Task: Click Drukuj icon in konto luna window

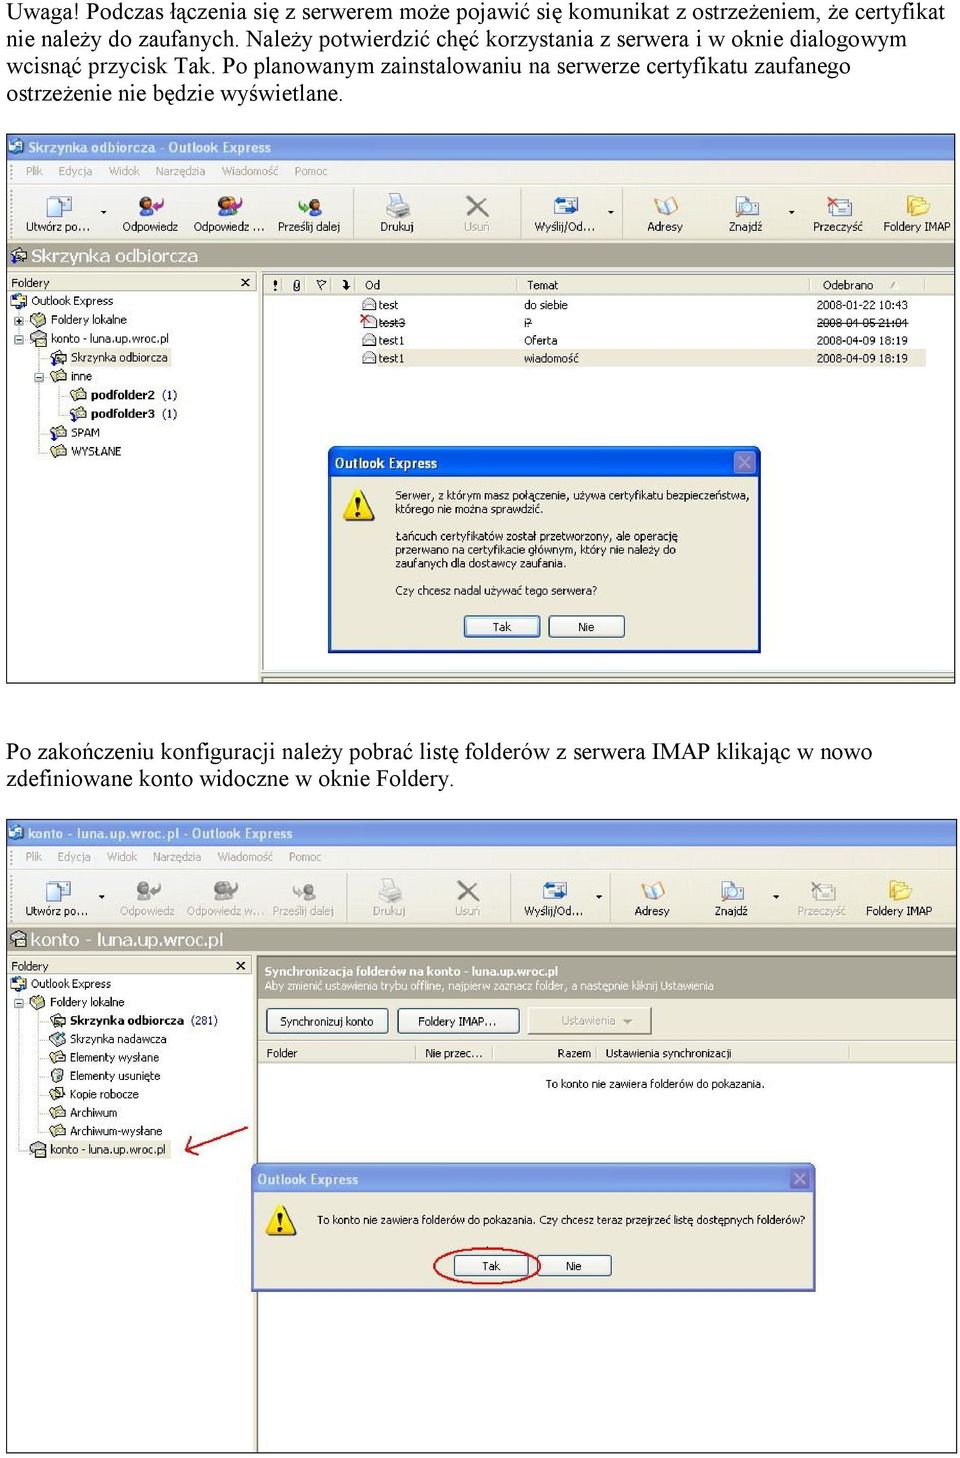Action: (x=389, y=890)
